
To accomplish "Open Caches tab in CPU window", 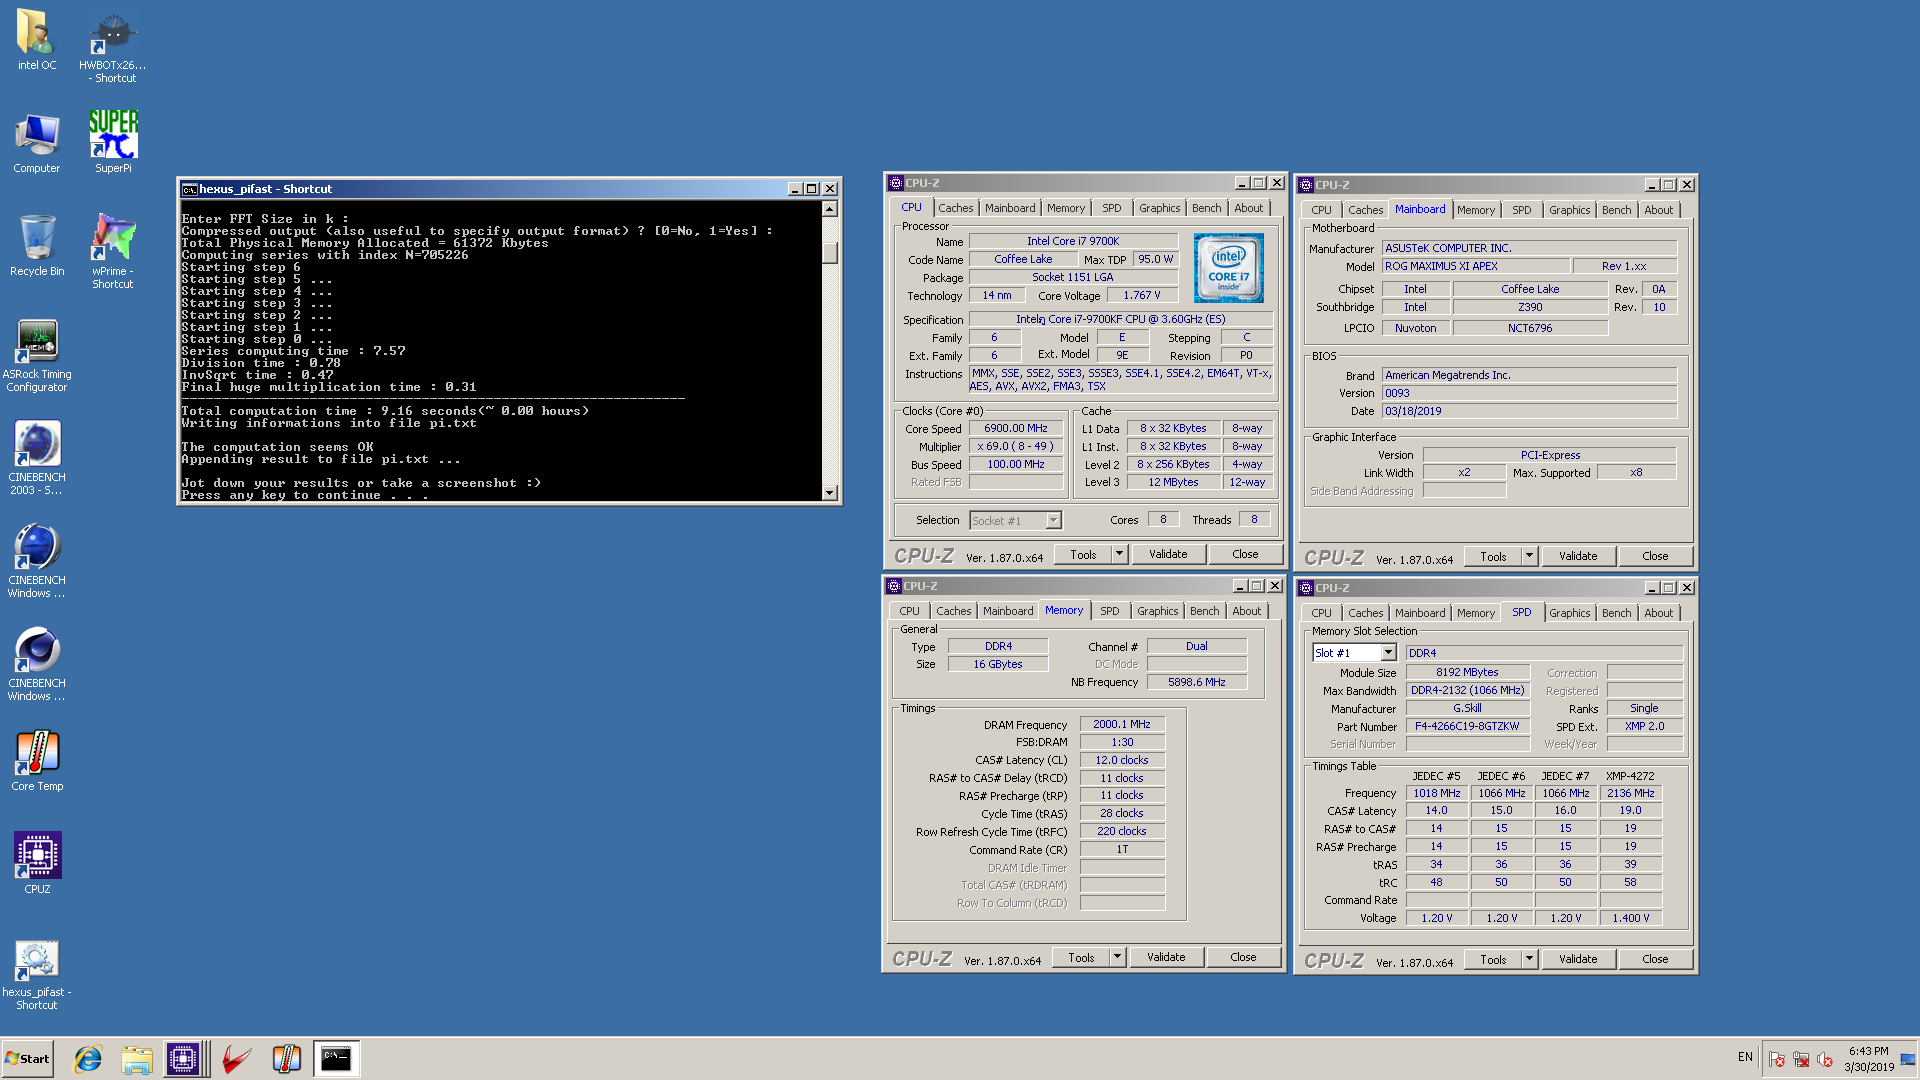I will click(955, 208).
